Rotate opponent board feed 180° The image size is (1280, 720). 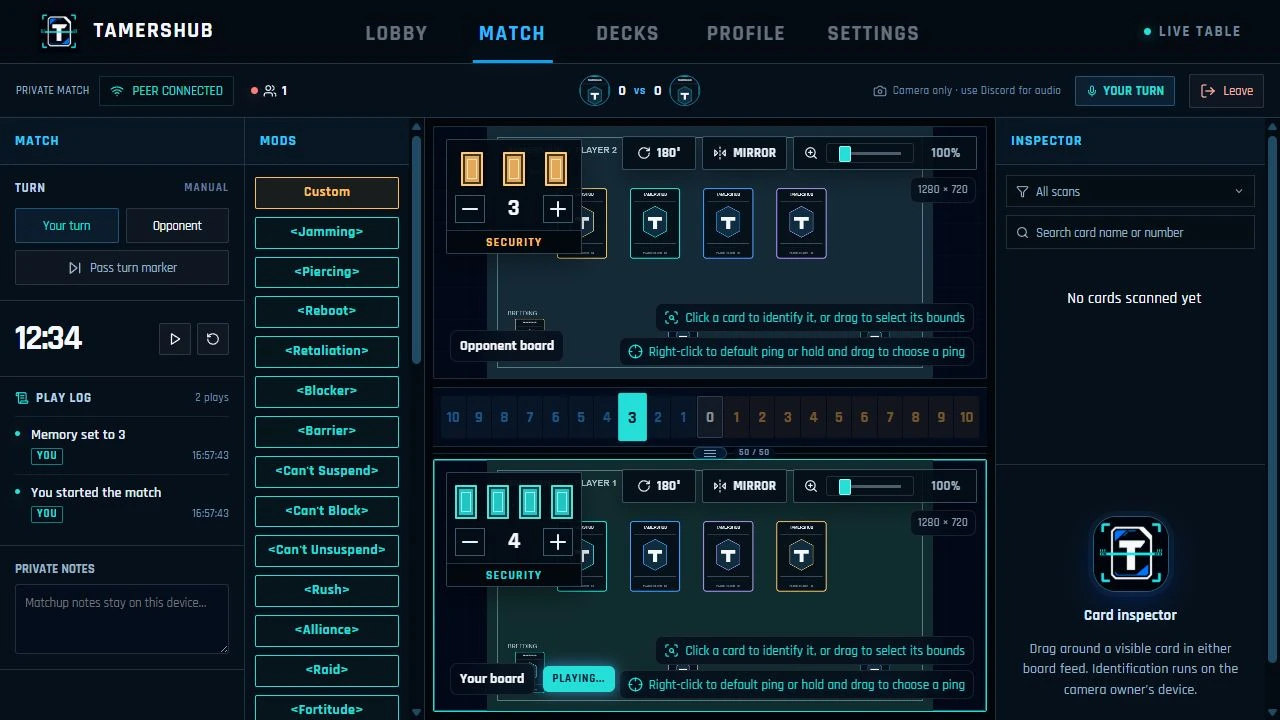pyautogui.click(x=658, y=153)
